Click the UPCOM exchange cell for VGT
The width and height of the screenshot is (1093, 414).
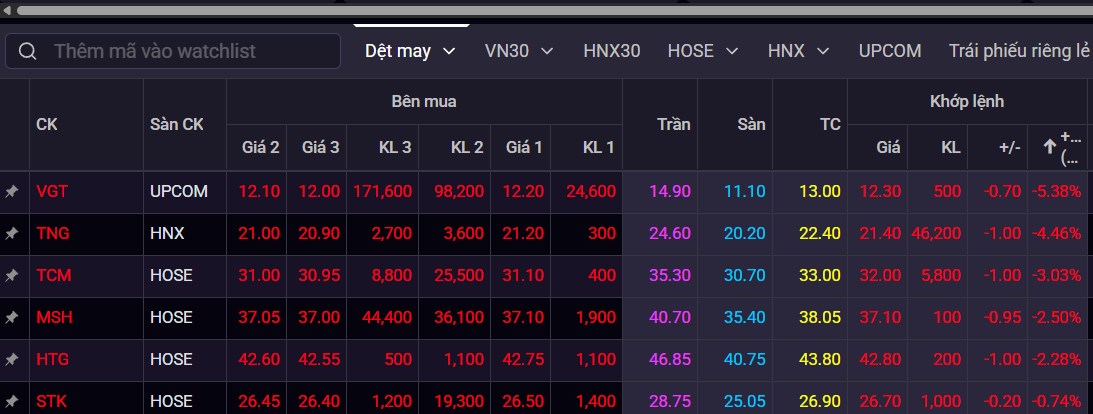(x=178, y=191)
